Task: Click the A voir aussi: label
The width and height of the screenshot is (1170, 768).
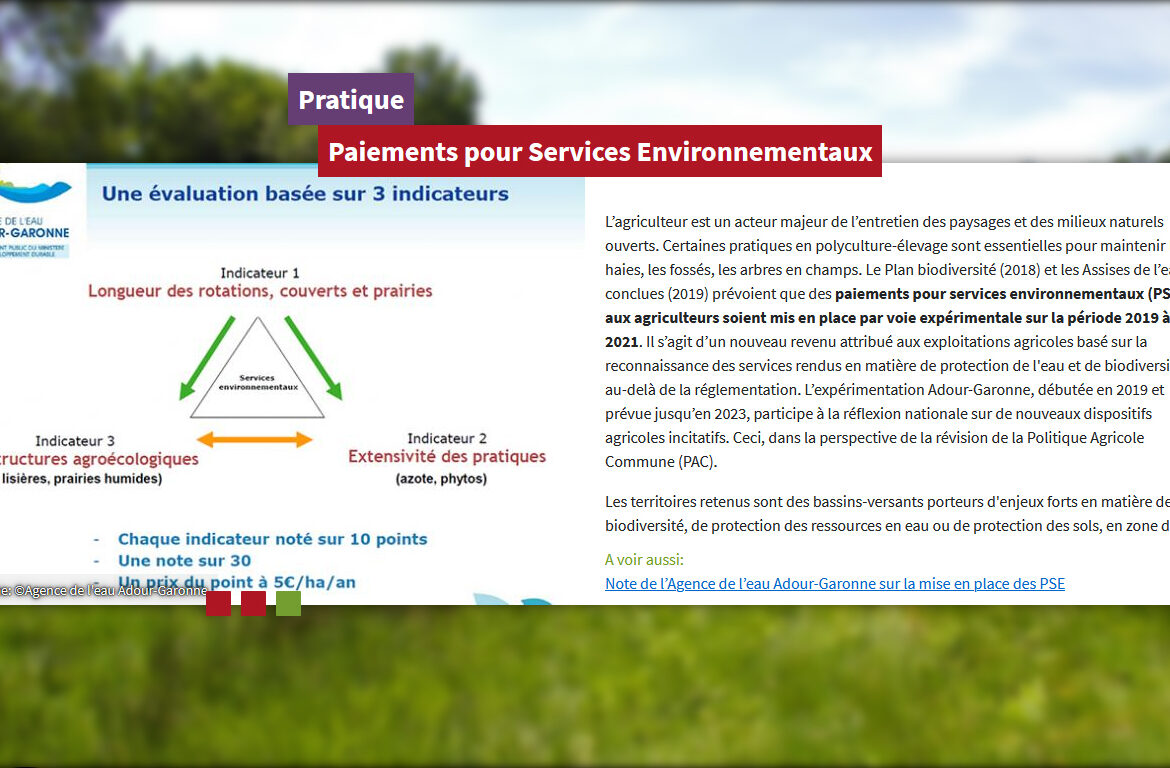Action: coord(644,560)
